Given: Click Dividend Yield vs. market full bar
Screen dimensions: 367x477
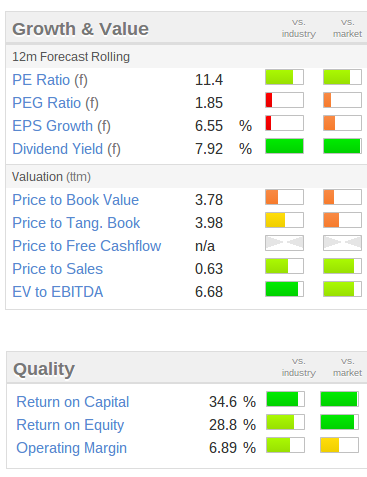Looking at the screenshot, I should (x=342, y=146).
